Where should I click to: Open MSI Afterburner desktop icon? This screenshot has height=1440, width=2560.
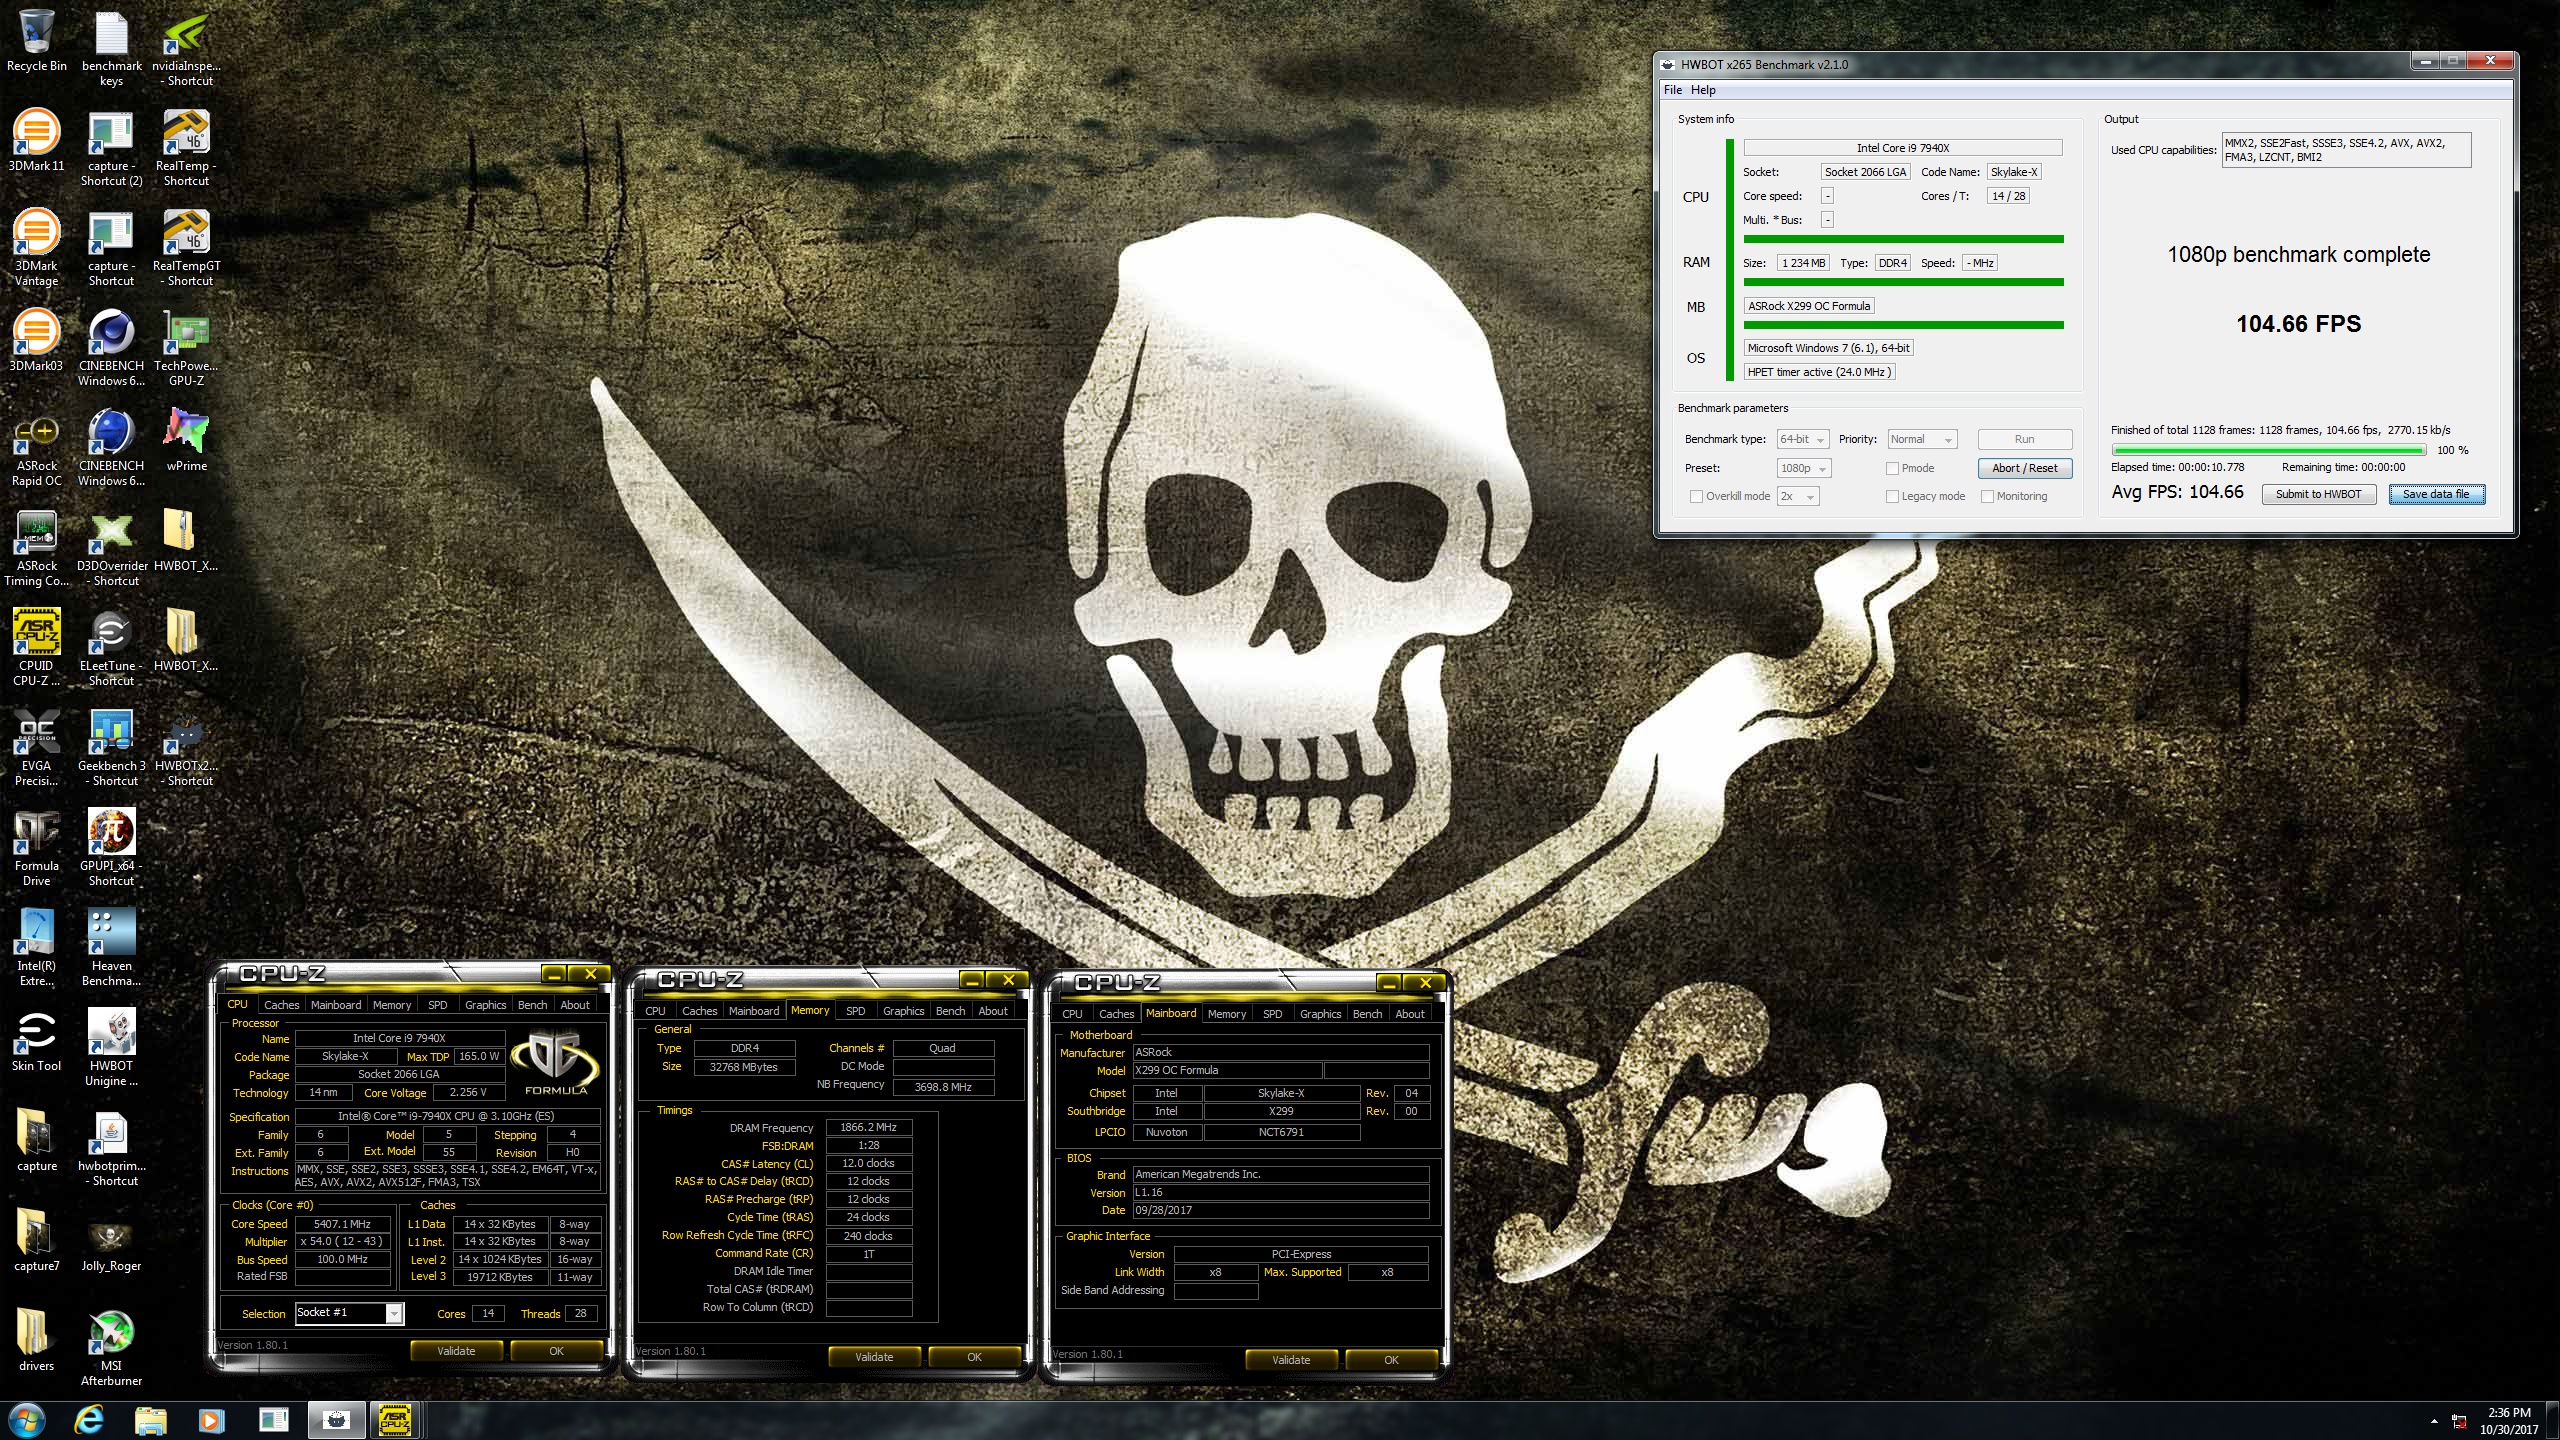(111, 1347)
